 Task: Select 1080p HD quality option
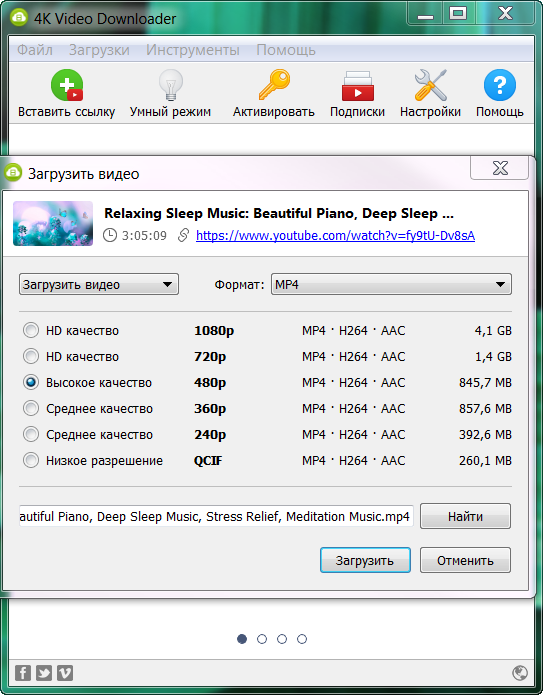pos(31,330)
